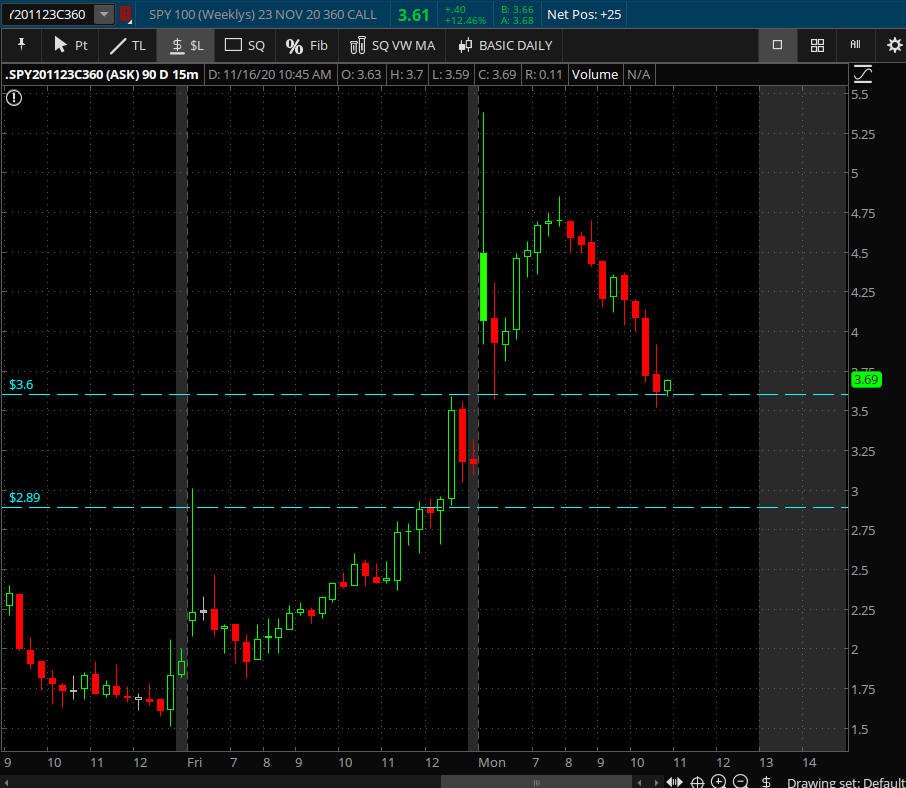Zoom in on the chart time axis
The width and height of the screenshot is (906, 788).
718,782
